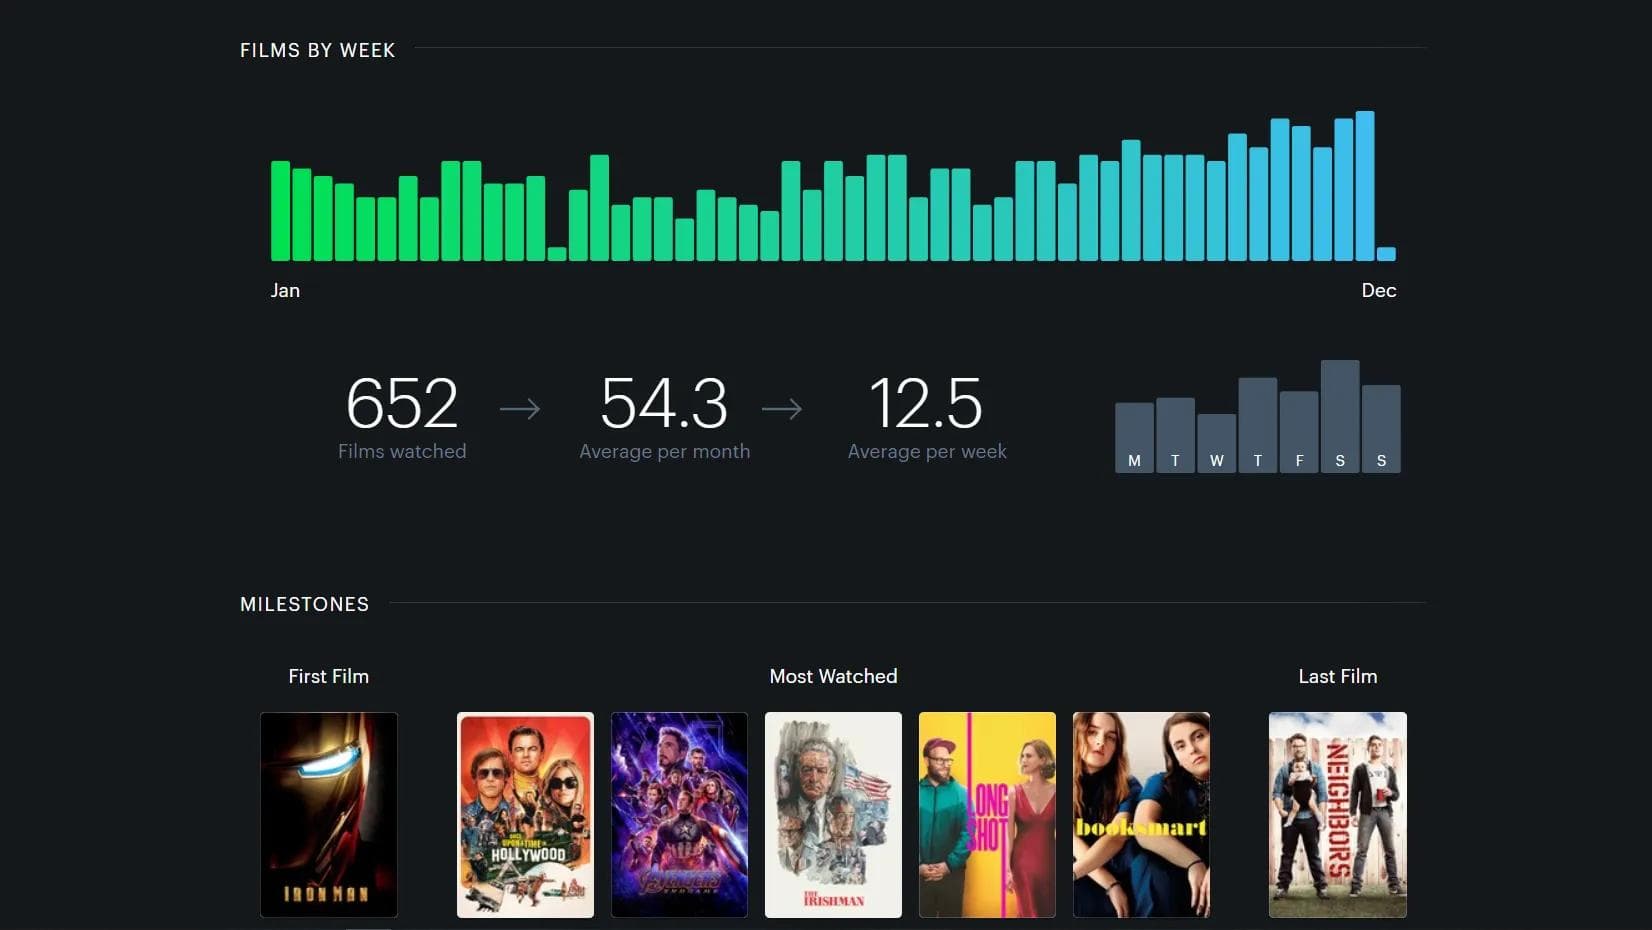1652x930 pixels.
Task: Select the Neighbors poster under Last Film
Action: pos(1337,815)
